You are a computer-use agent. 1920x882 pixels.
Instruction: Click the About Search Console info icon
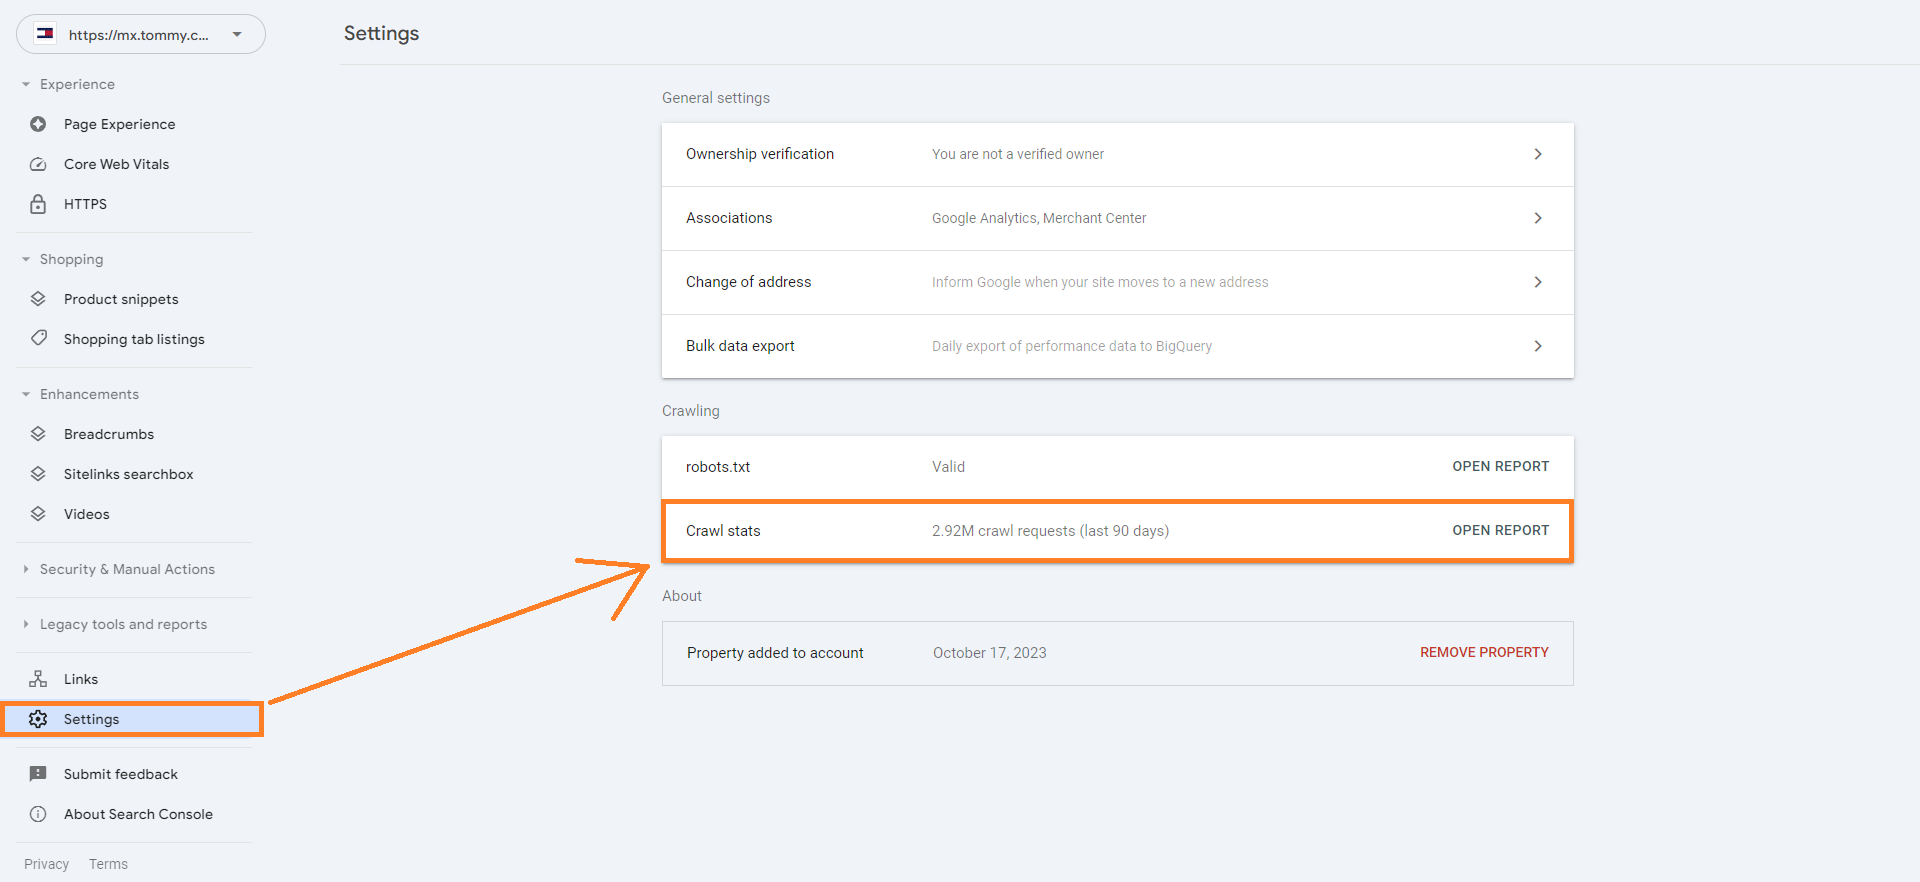[38, 814]
